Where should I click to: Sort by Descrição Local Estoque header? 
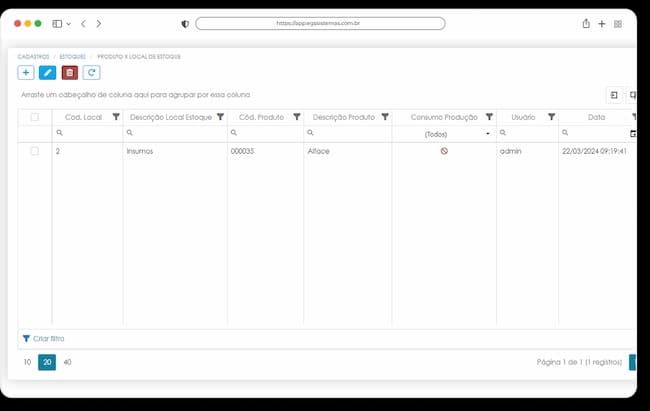[x=171, y=117]
